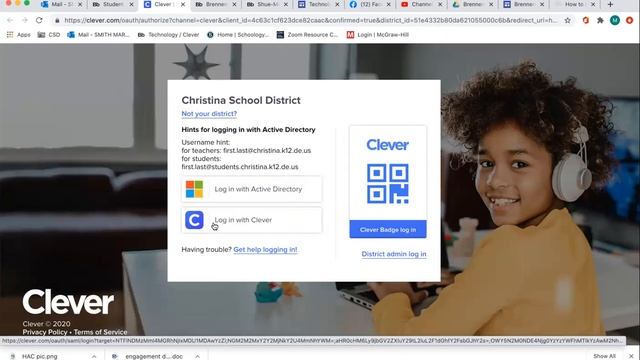Image resolution: width=640 pixels, height=360 pixels.
Task: Switch to the Technology tab
Action: (319, 4)
